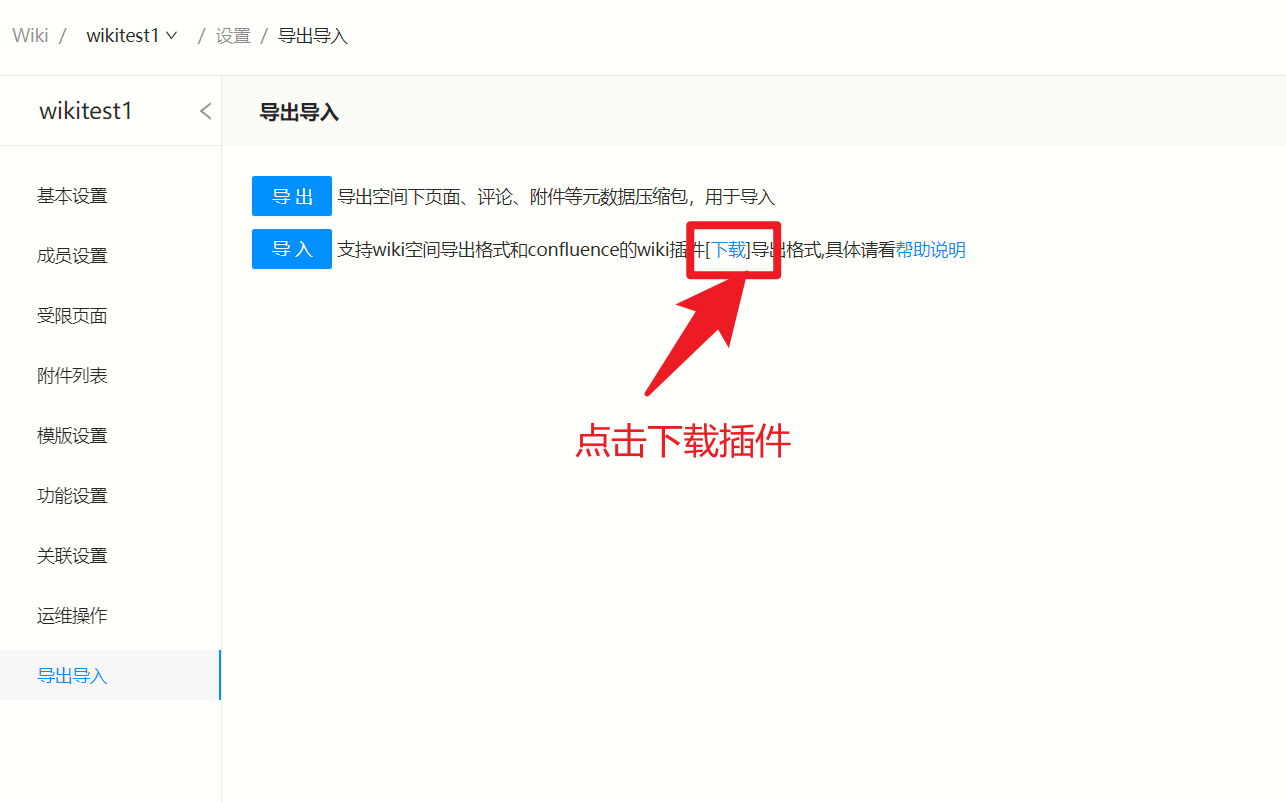Click the blue 导出 export button
This screenshot has height=802, width=1286.
(x=291, y=195)
